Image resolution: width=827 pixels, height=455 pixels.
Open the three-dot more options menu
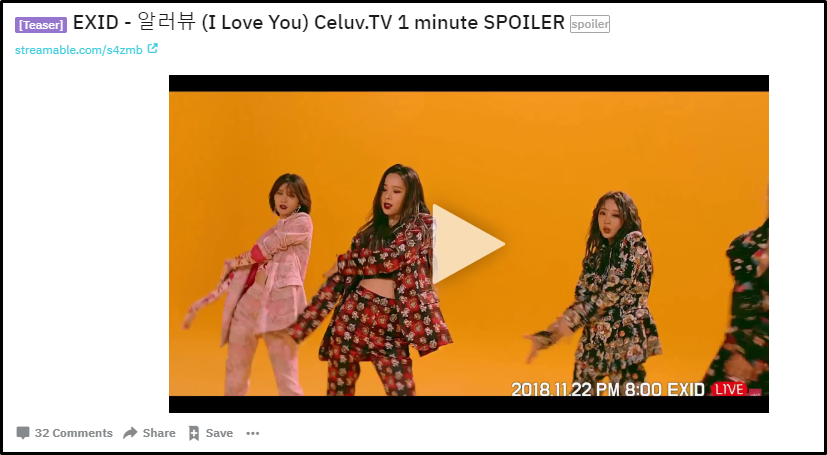[x=253, y=433]
